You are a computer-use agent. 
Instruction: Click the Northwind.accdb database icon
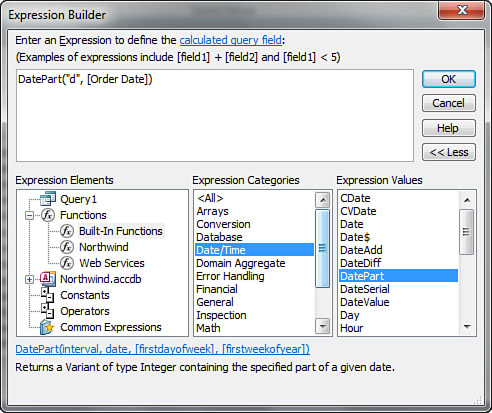[48, 279]
